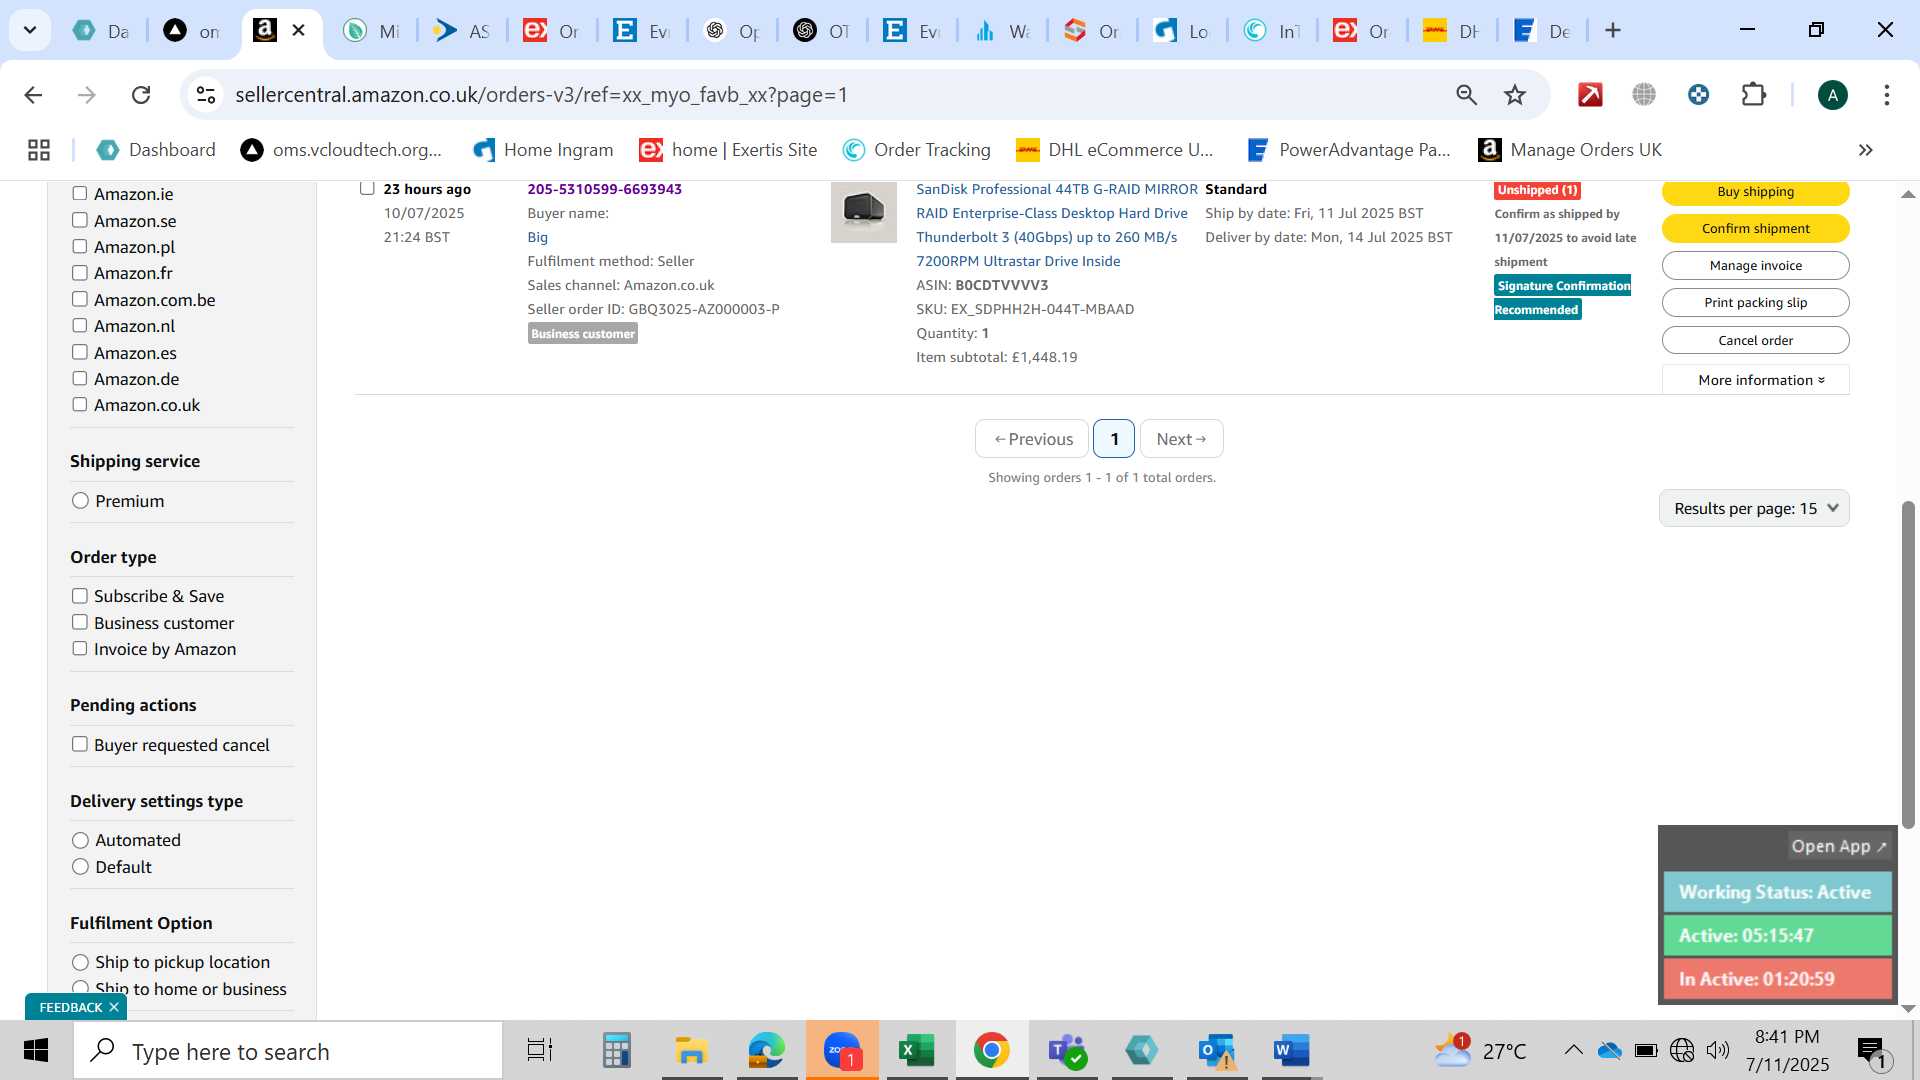Image resolution: width=1920 pixels, height=1080 pixels.
Task: Open Order Tracking bookmark
Action: pyautogui.click(x=916, y=150)
